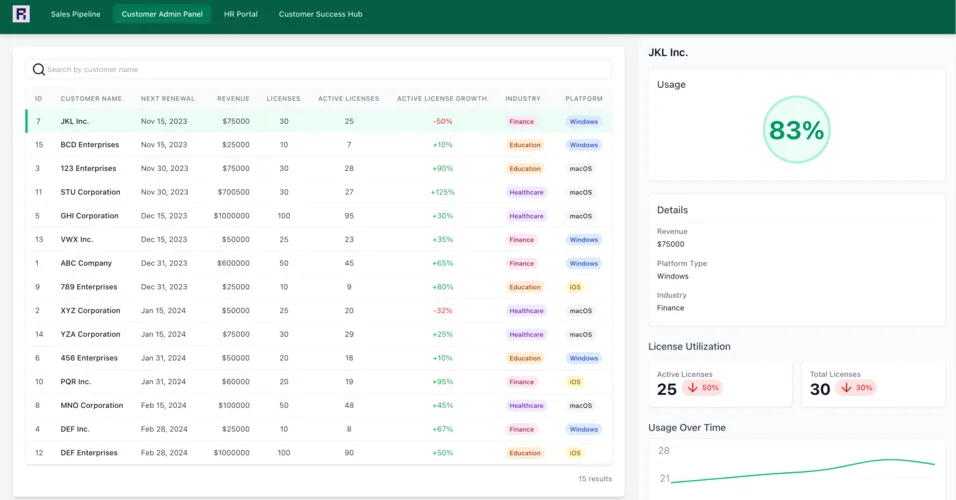Click the -50% growth value
Image resolution: width=956 pixels, height=500 pixels.
click(x=443, y=121)
